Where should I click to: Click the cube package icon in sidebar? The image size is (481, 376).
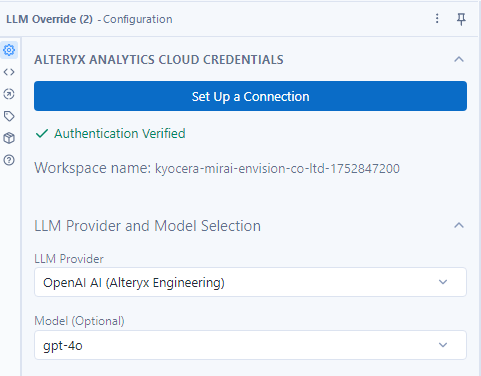tap(9, 138)
